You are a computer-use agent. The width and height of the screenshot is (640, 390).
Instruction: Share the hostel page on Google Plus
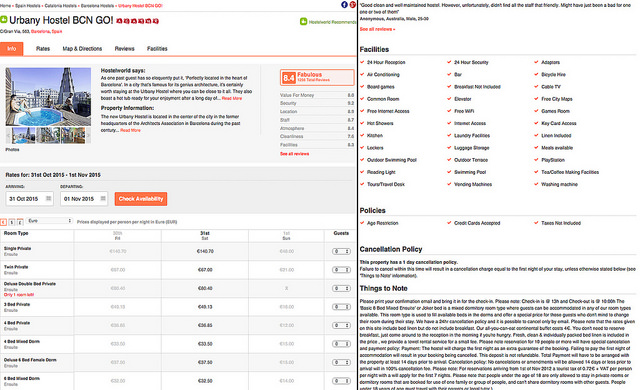(353, 4)
